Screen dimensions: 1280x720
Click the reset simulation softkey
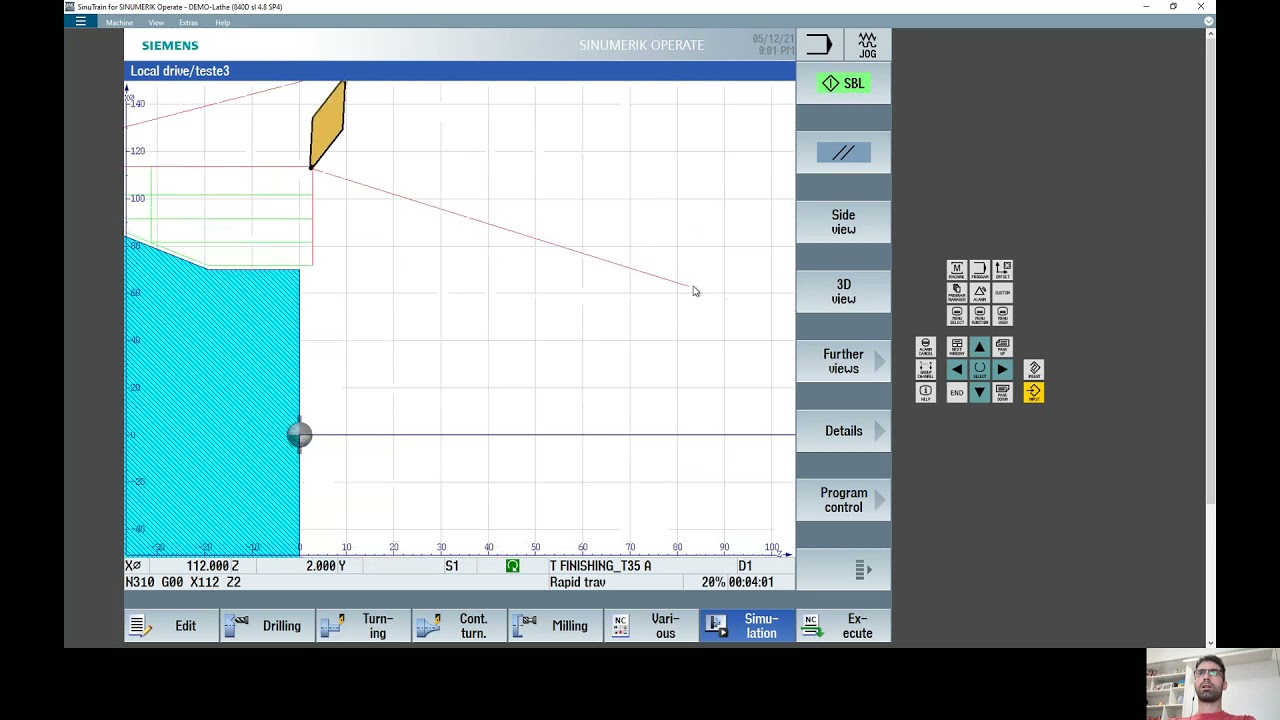[843, 153]
